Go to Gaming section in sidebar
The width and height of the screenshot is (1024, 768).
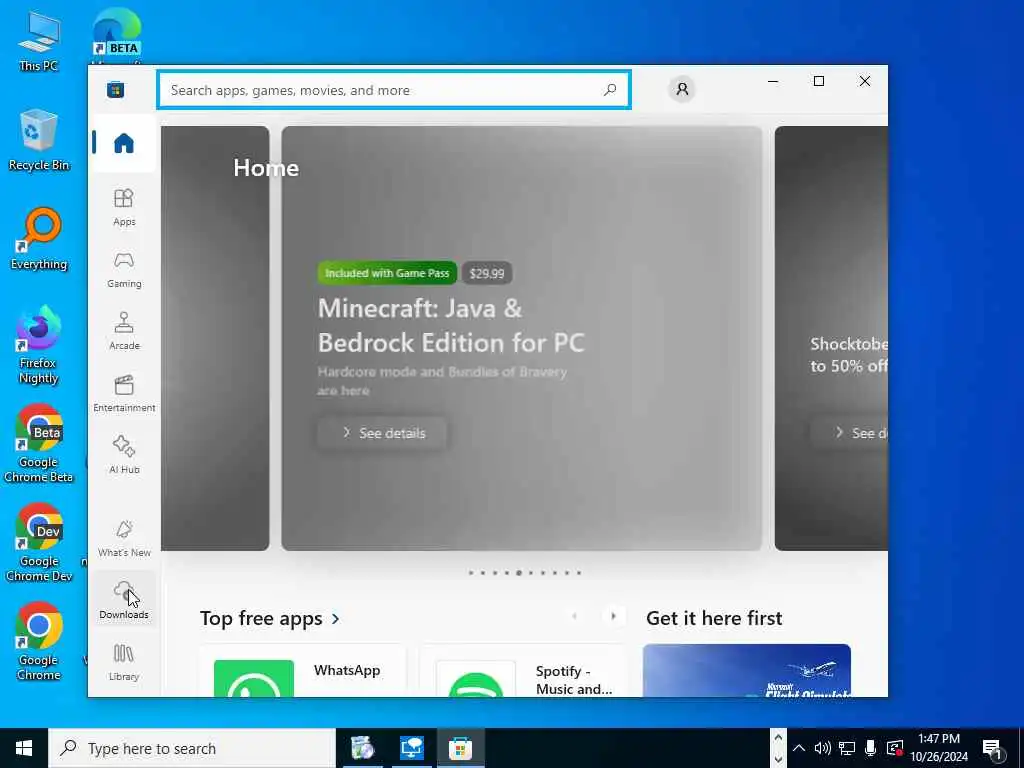pyautogui.click(x=123, y=269)
